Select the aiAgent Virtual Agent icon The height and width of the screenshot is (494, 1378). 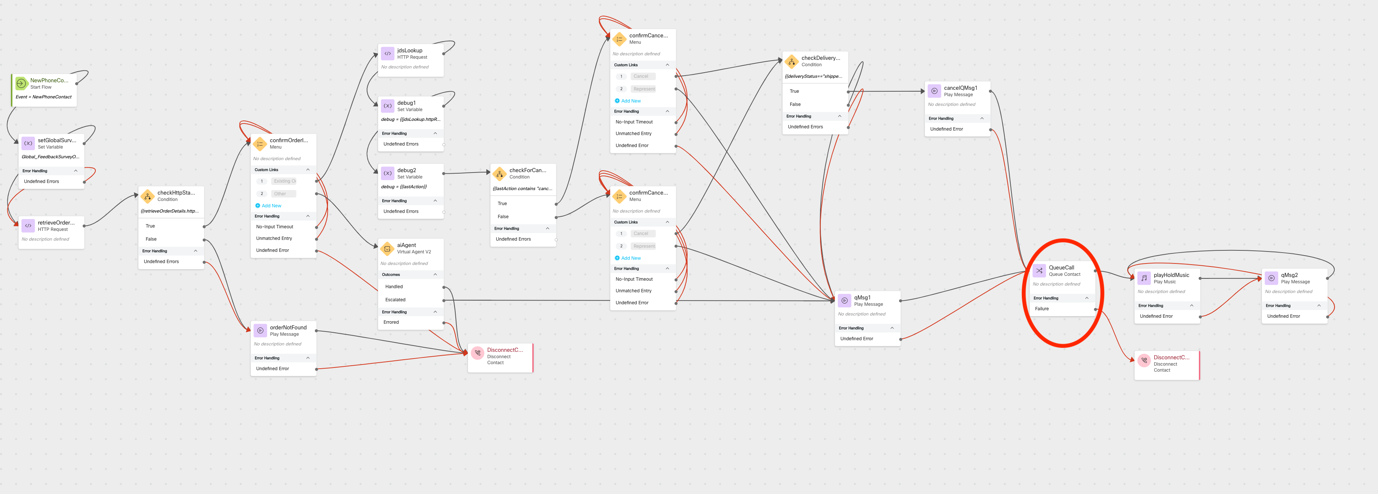387,248
